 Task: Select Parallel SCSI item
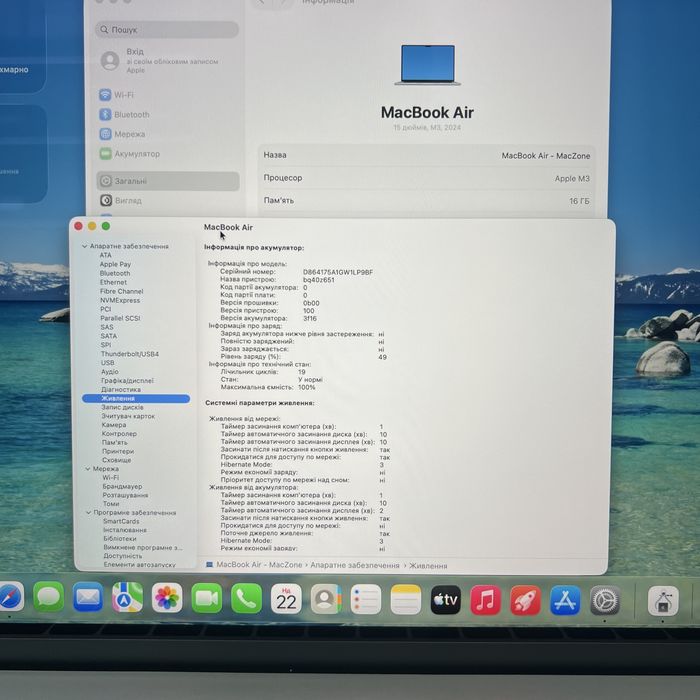[120, 318]
